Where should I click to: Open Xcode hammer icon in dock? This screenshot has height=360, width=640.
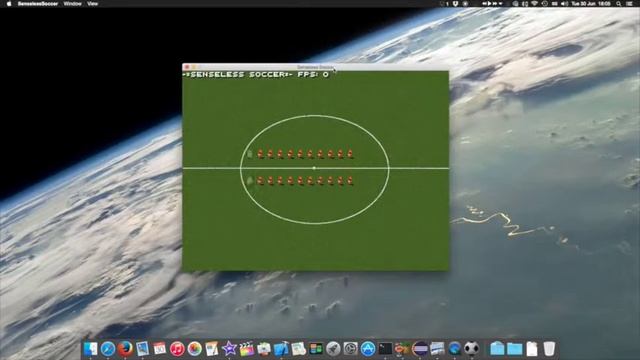(x=281, y=349)
